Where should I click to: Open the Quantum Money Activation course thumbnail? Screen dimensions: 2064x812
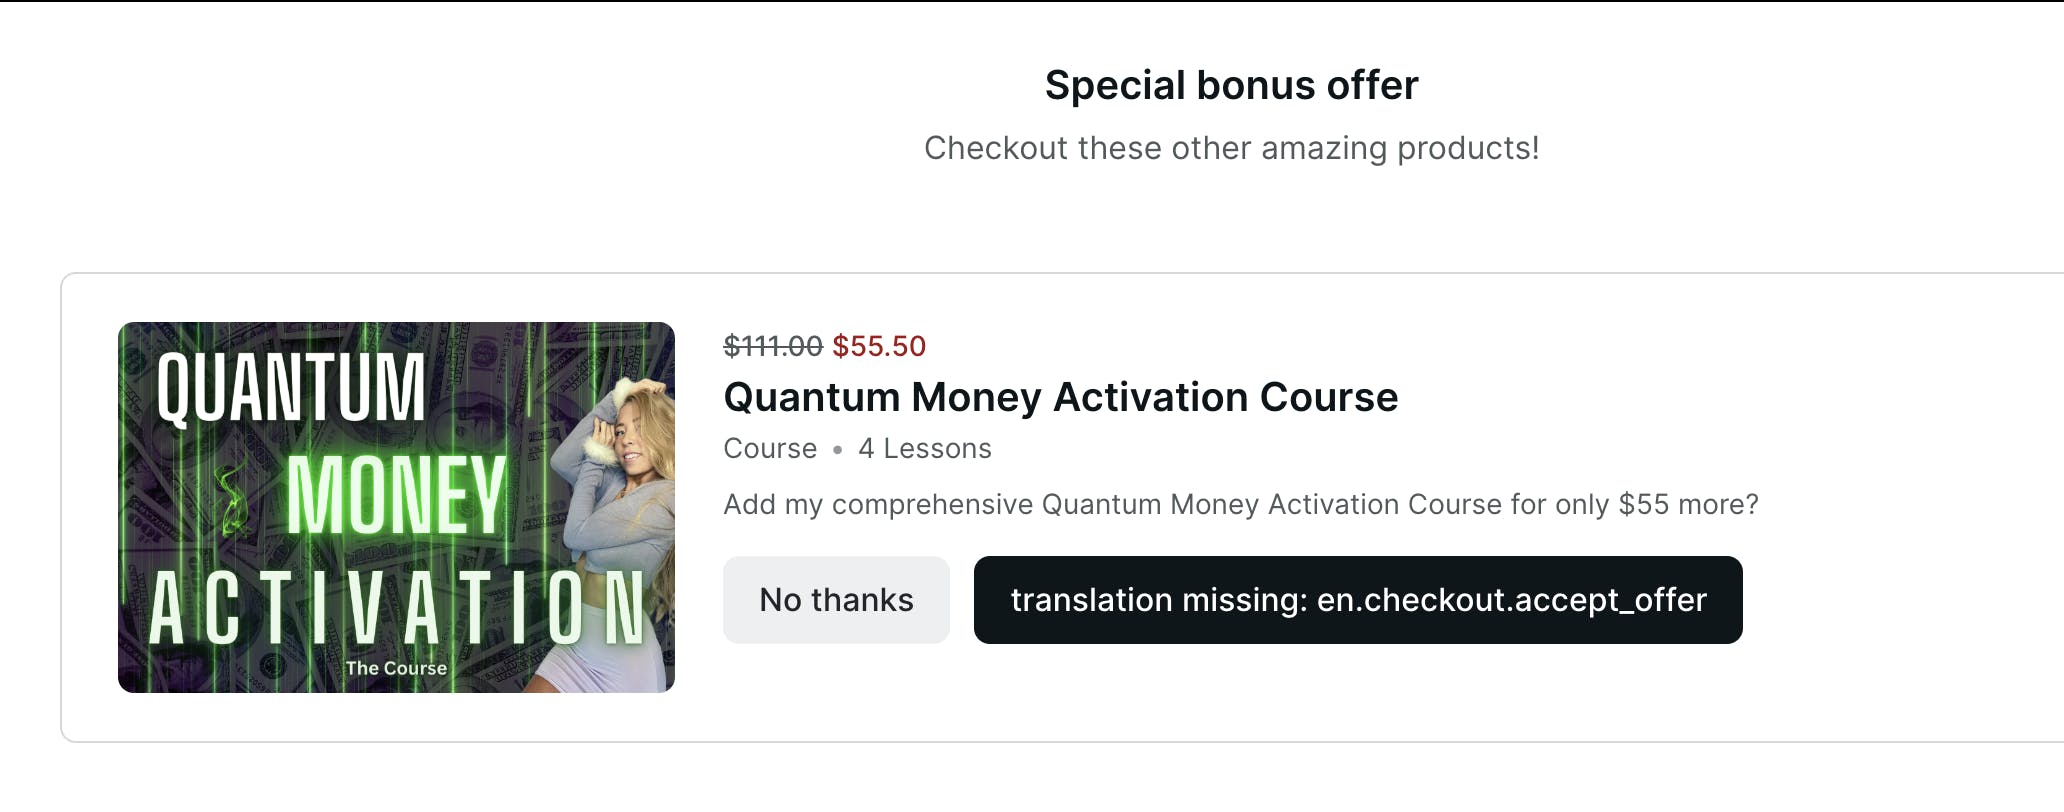tap(396, 507)
